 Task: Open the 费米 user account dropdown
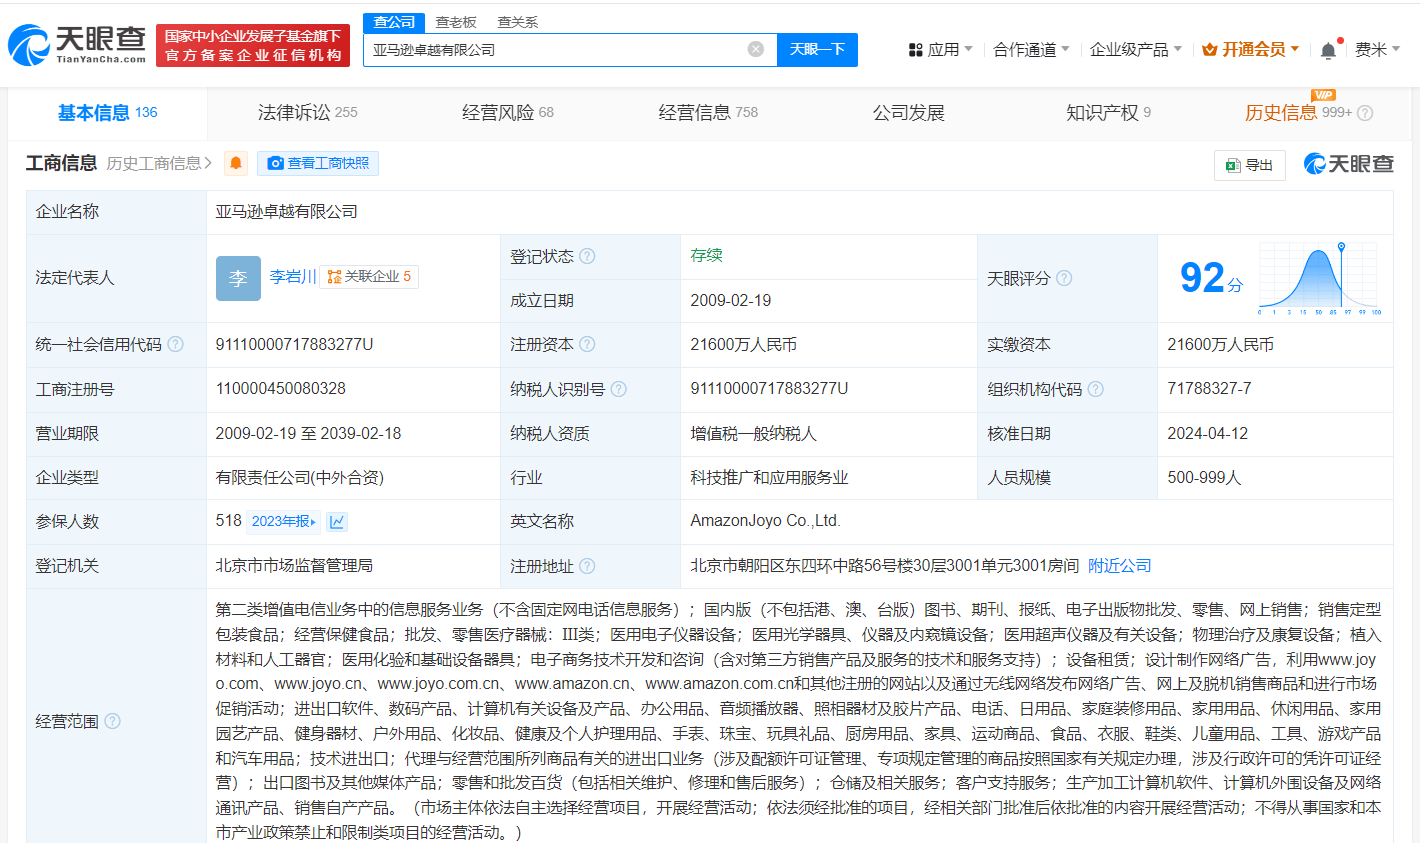[x=1377, y=49]
